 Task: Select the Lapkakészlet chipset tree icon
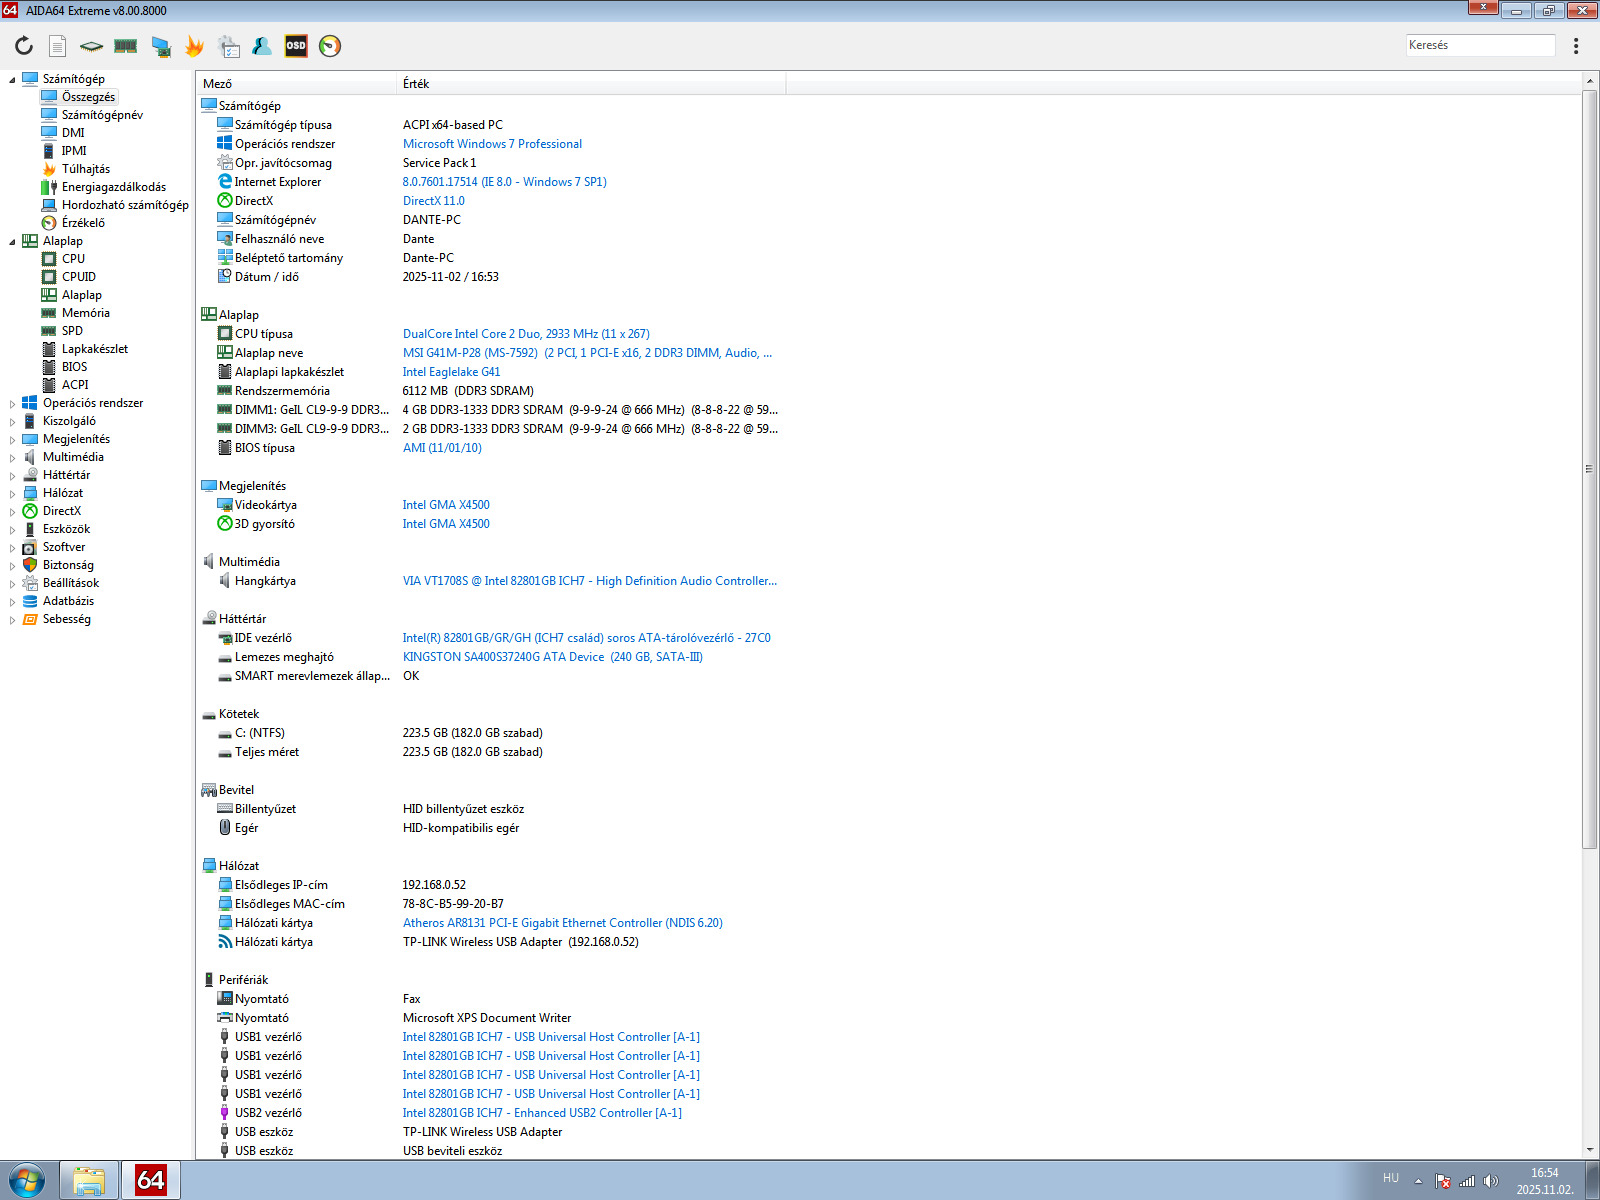[x=49, y=349]
